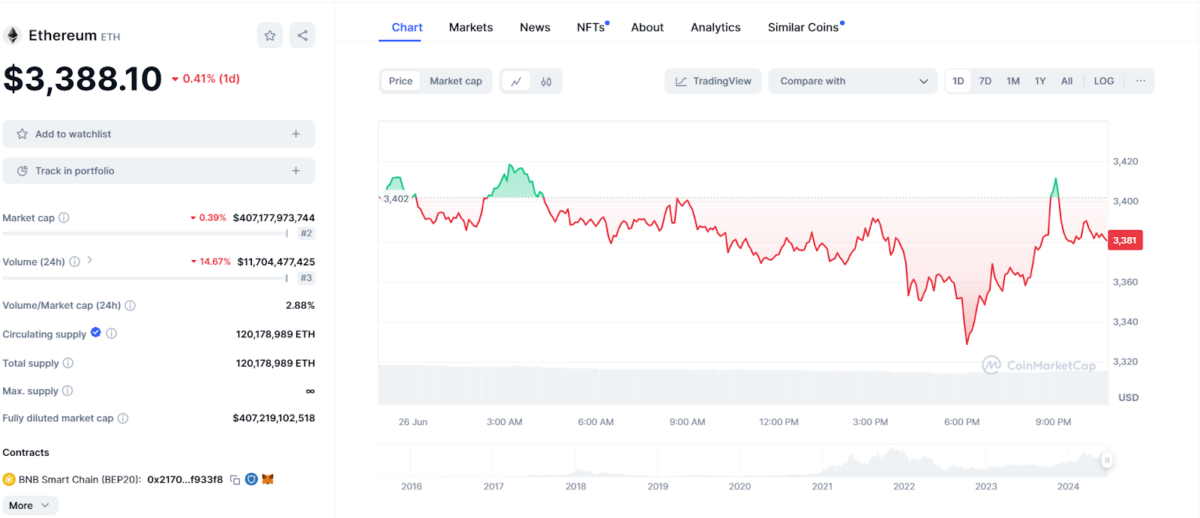Click the #3 volume rank badge
The width and height of the screenshot is (1200, 518).
click(306, 278)
